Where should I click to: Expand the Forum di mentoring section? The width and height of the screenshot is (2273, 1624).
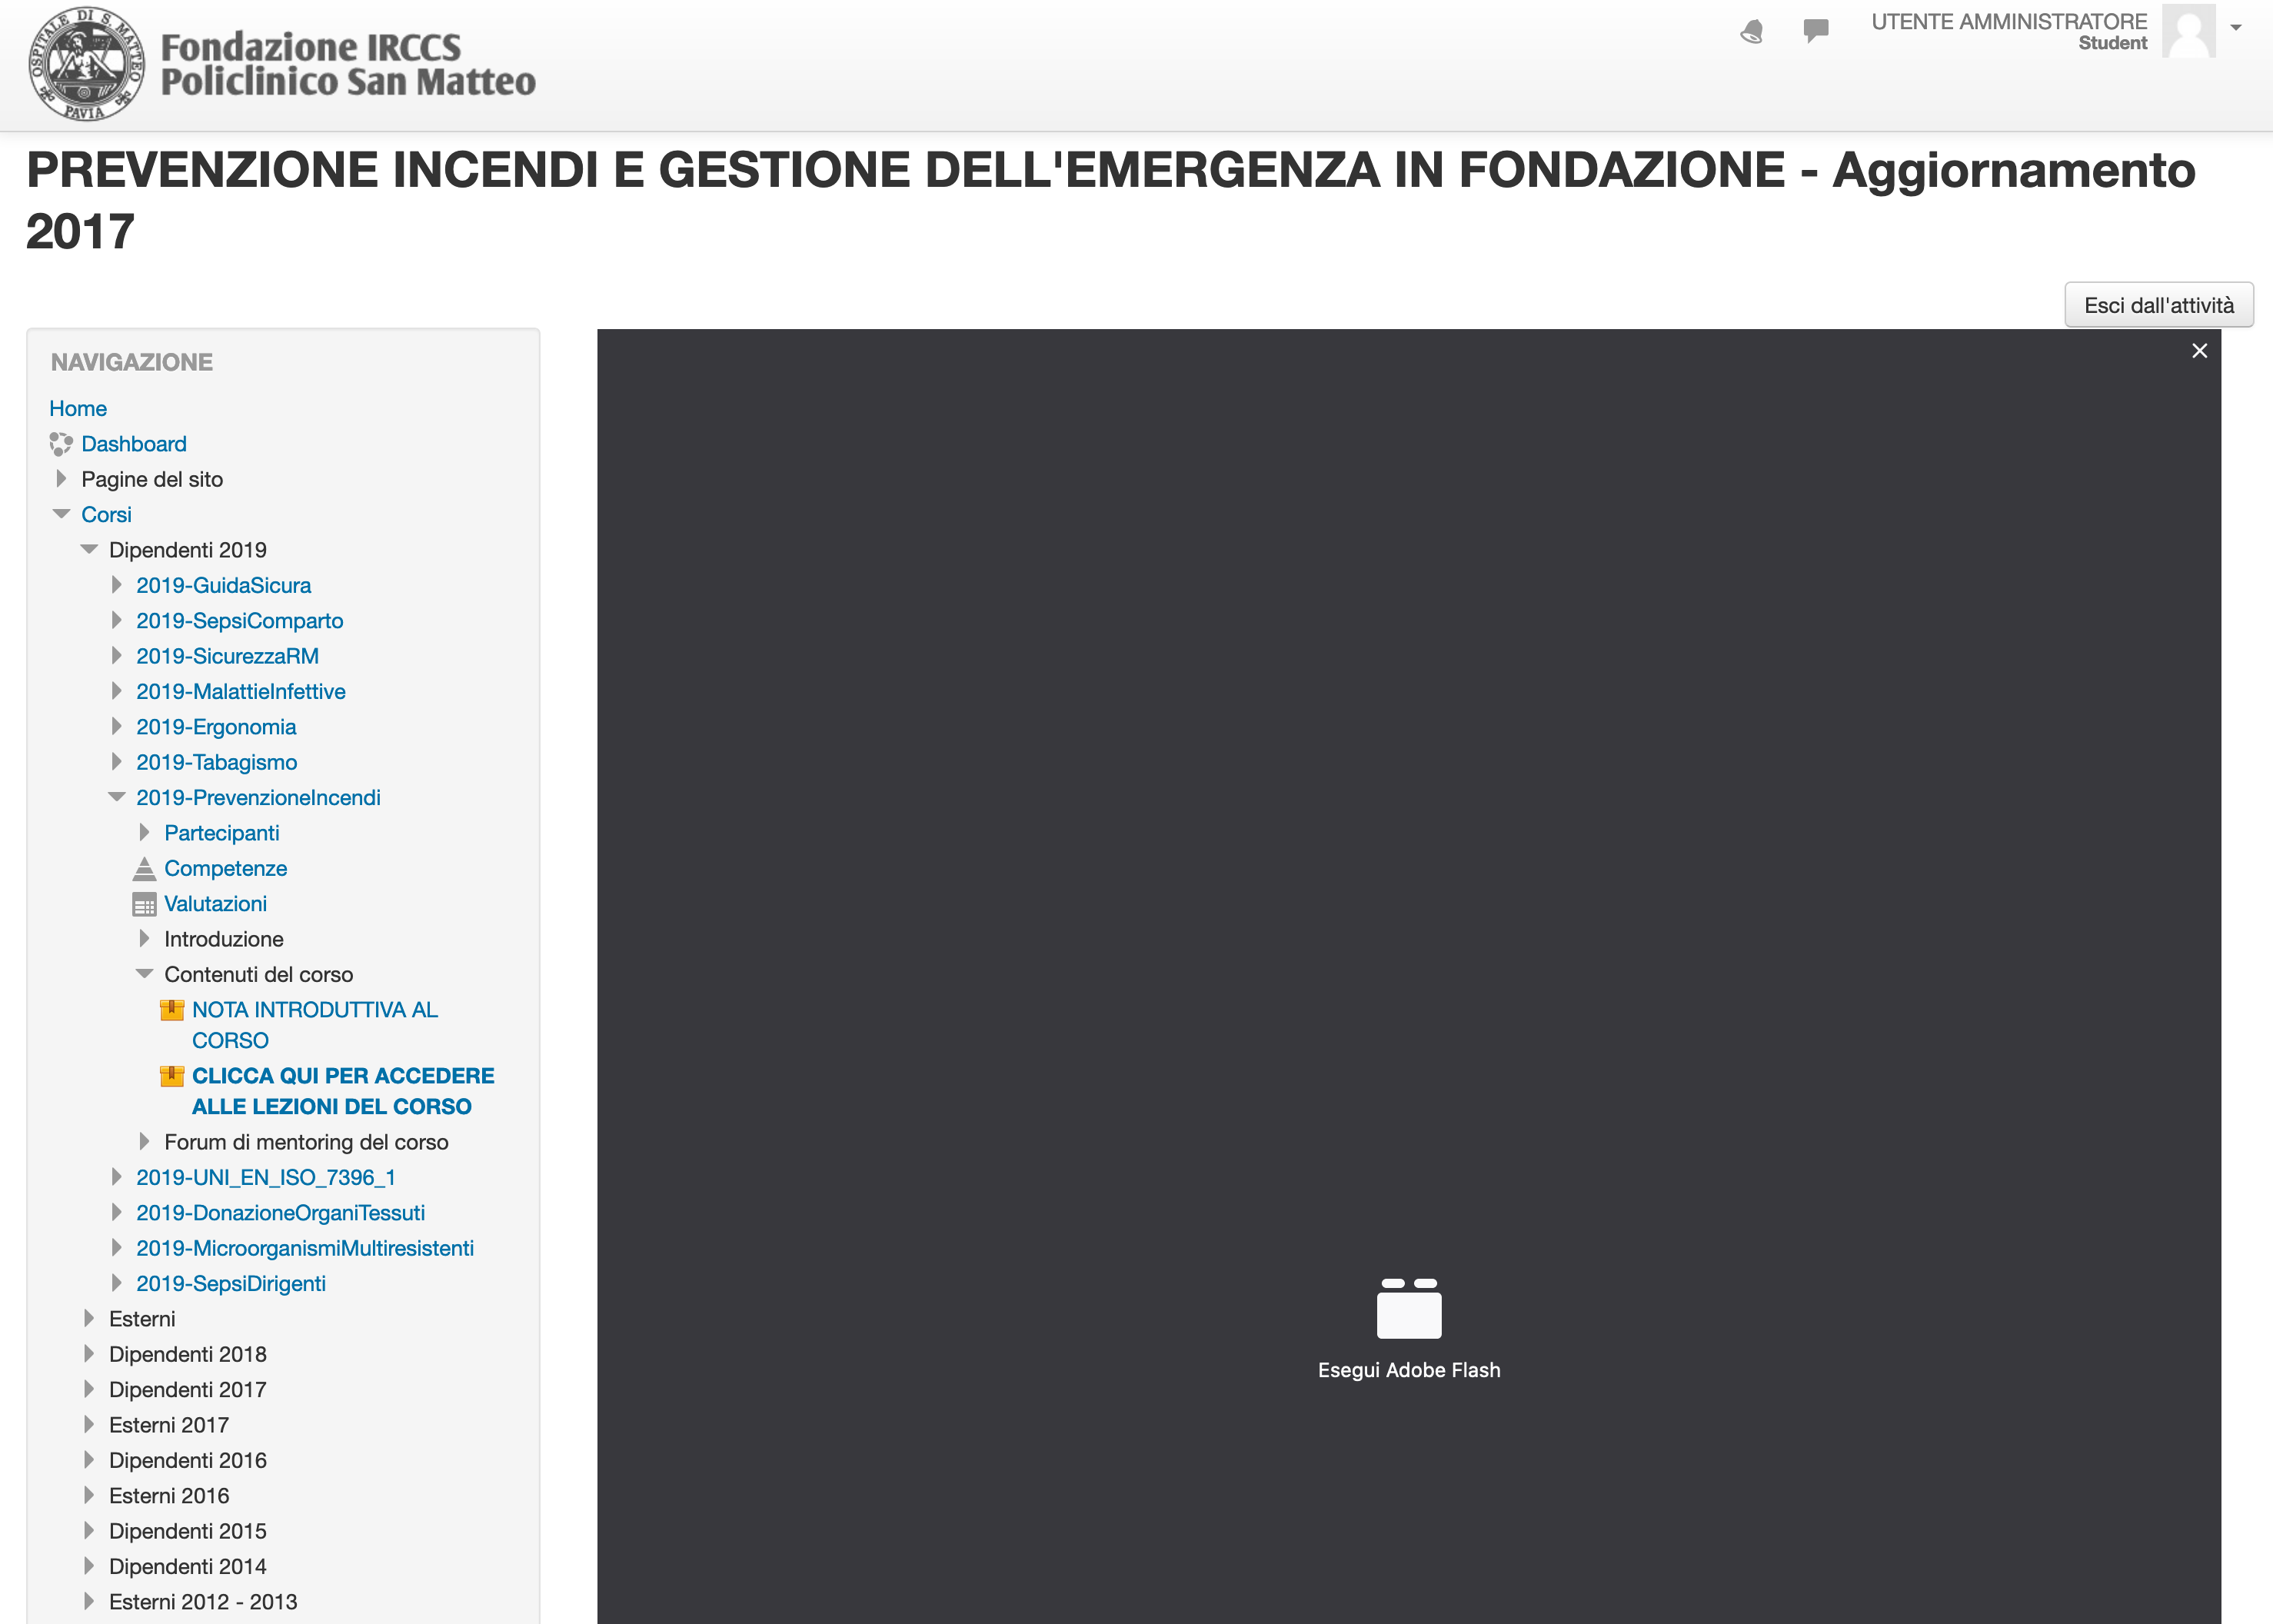tap(144, 1142)
